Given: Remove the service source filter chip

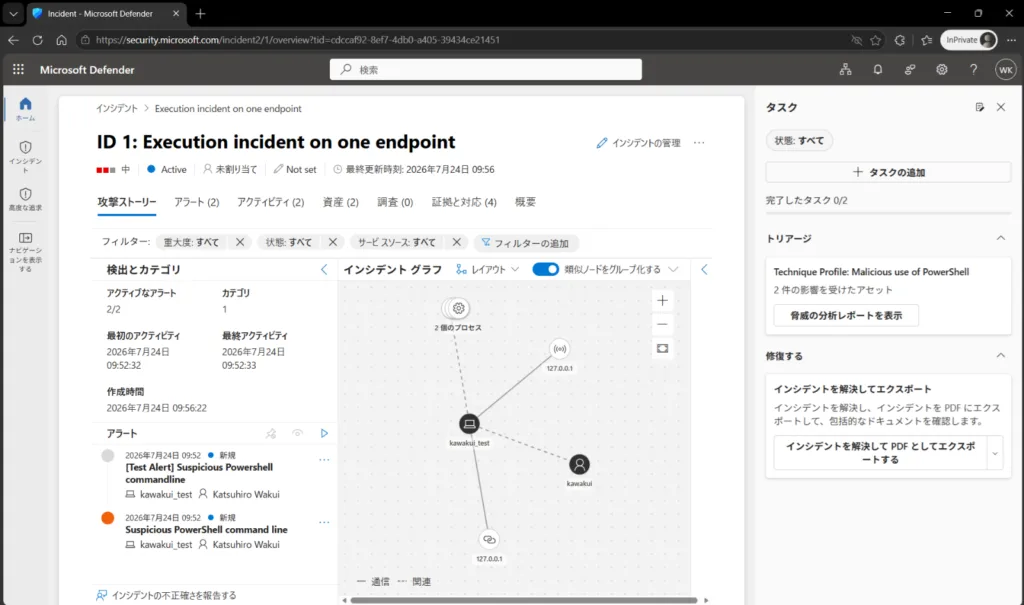Looking at the screenshot, I should (456, 242).
